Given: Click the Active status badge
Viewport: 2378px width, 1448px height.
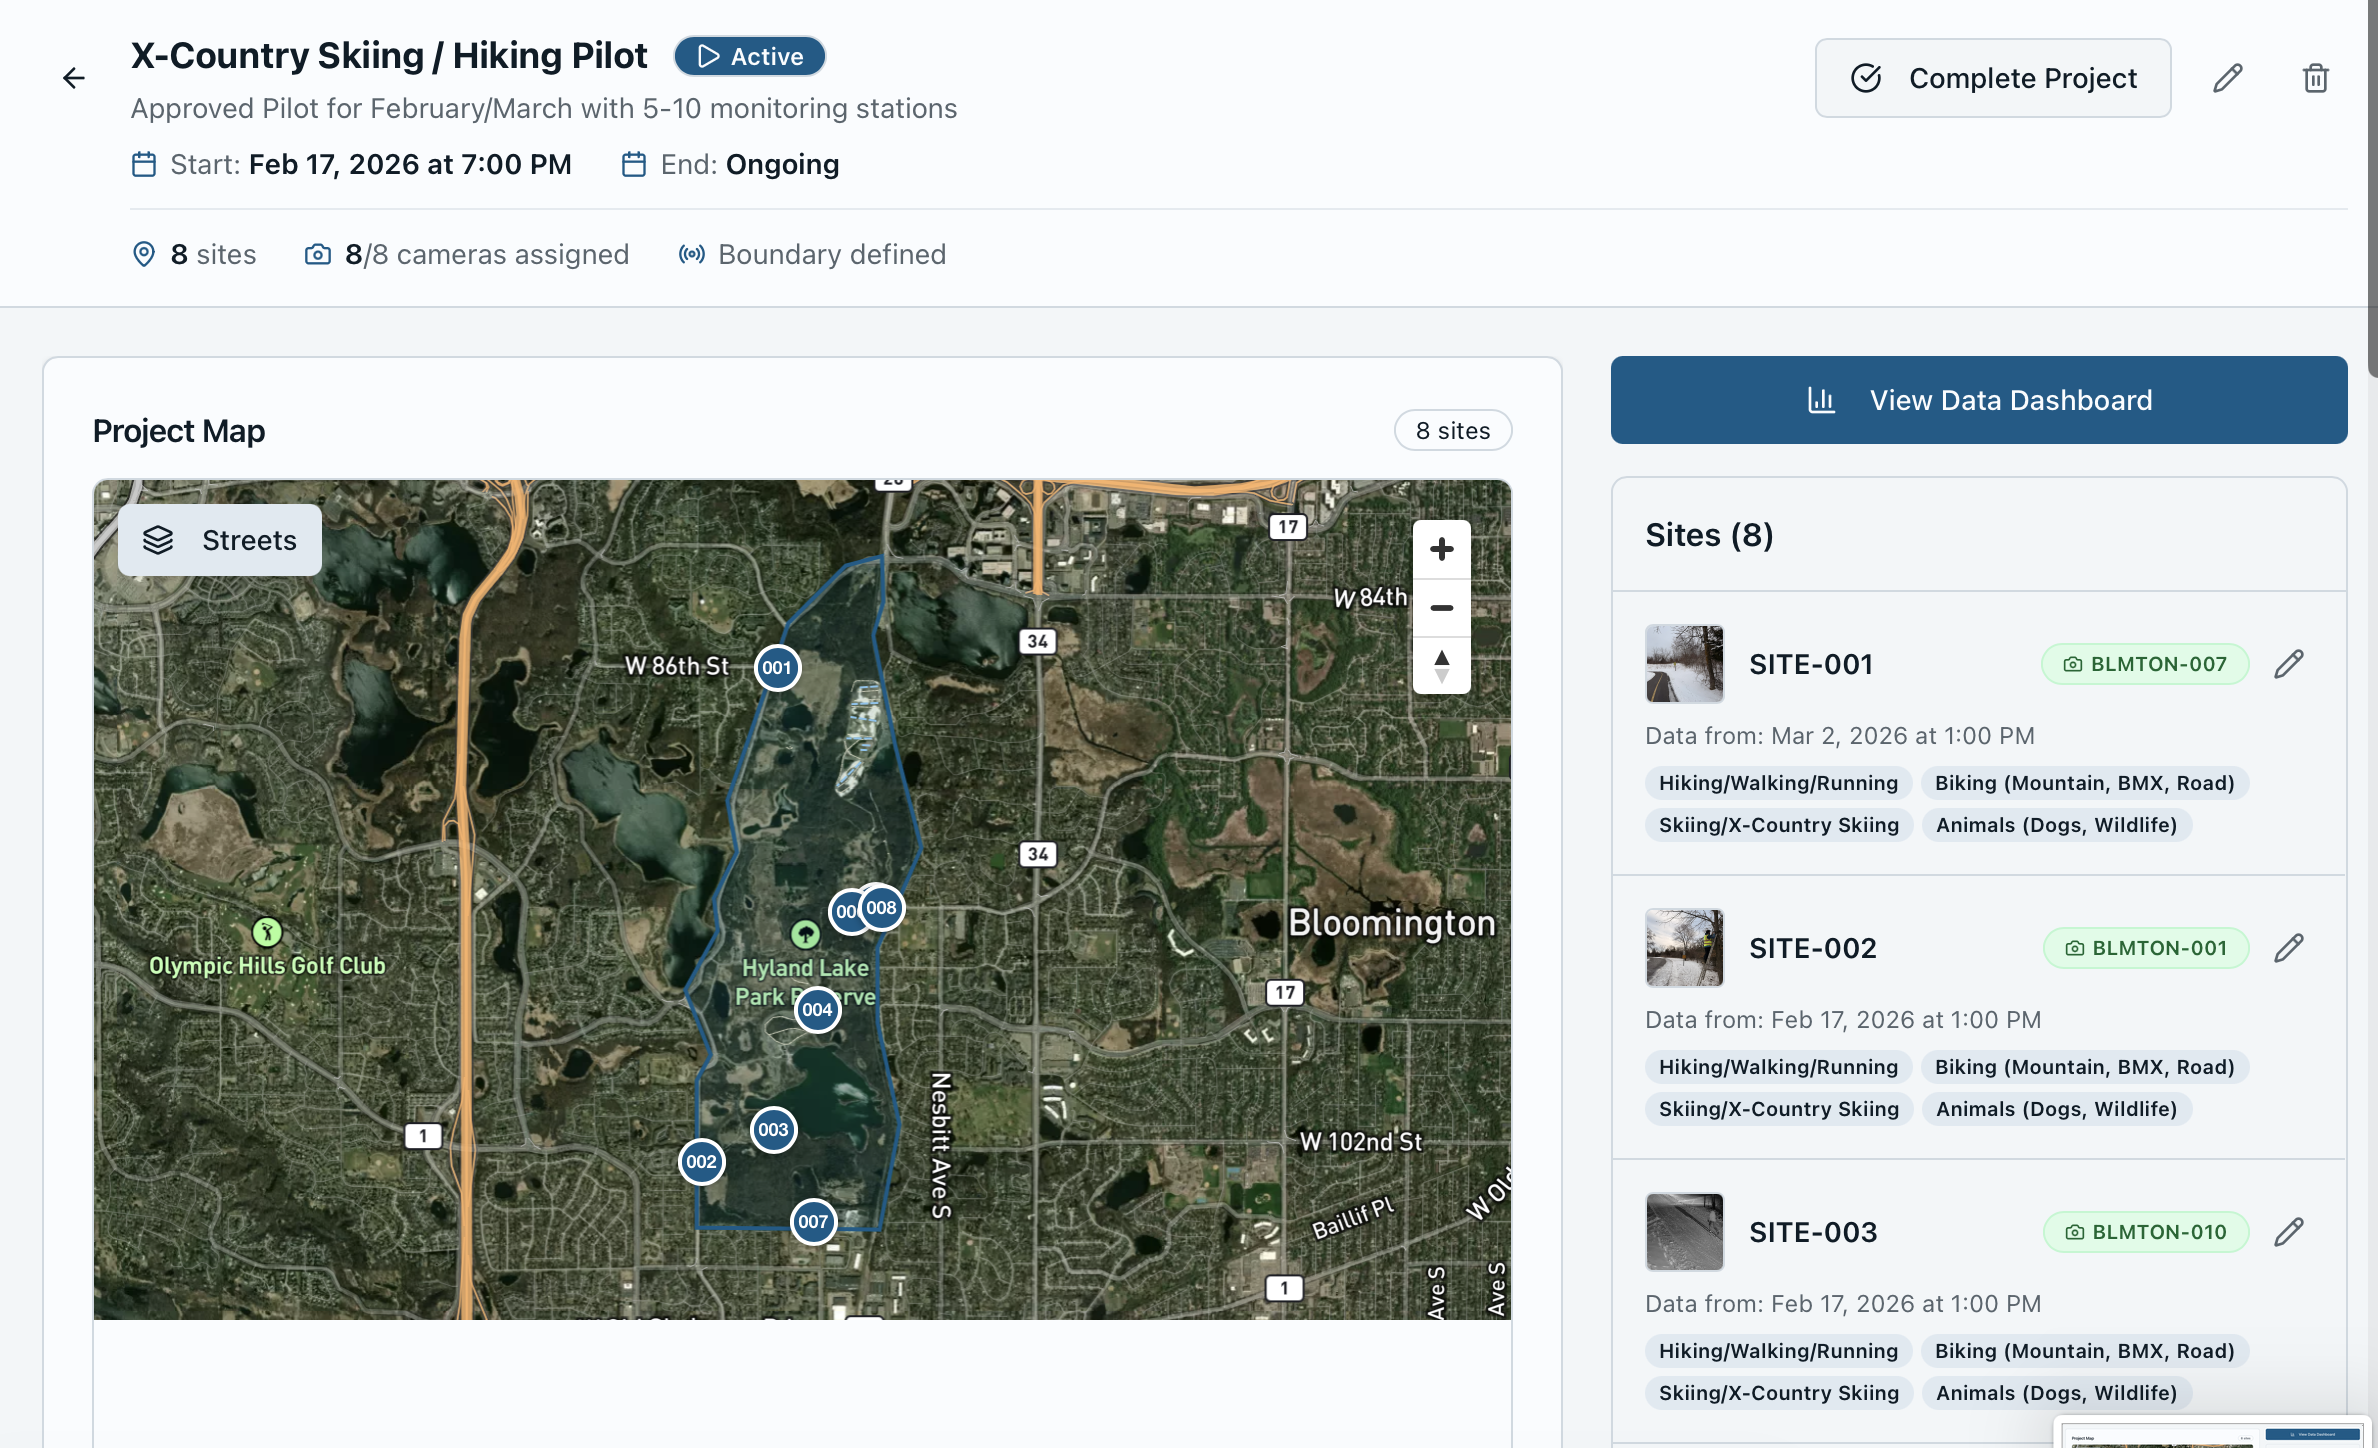Looking at the screenshot, I should coord(749,56).
